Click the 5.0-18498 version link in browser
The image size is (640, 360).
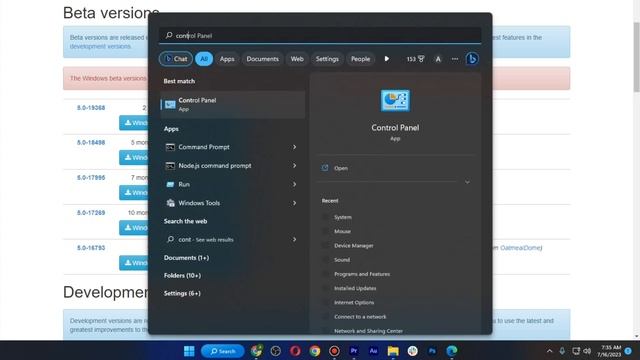(91, 142)
